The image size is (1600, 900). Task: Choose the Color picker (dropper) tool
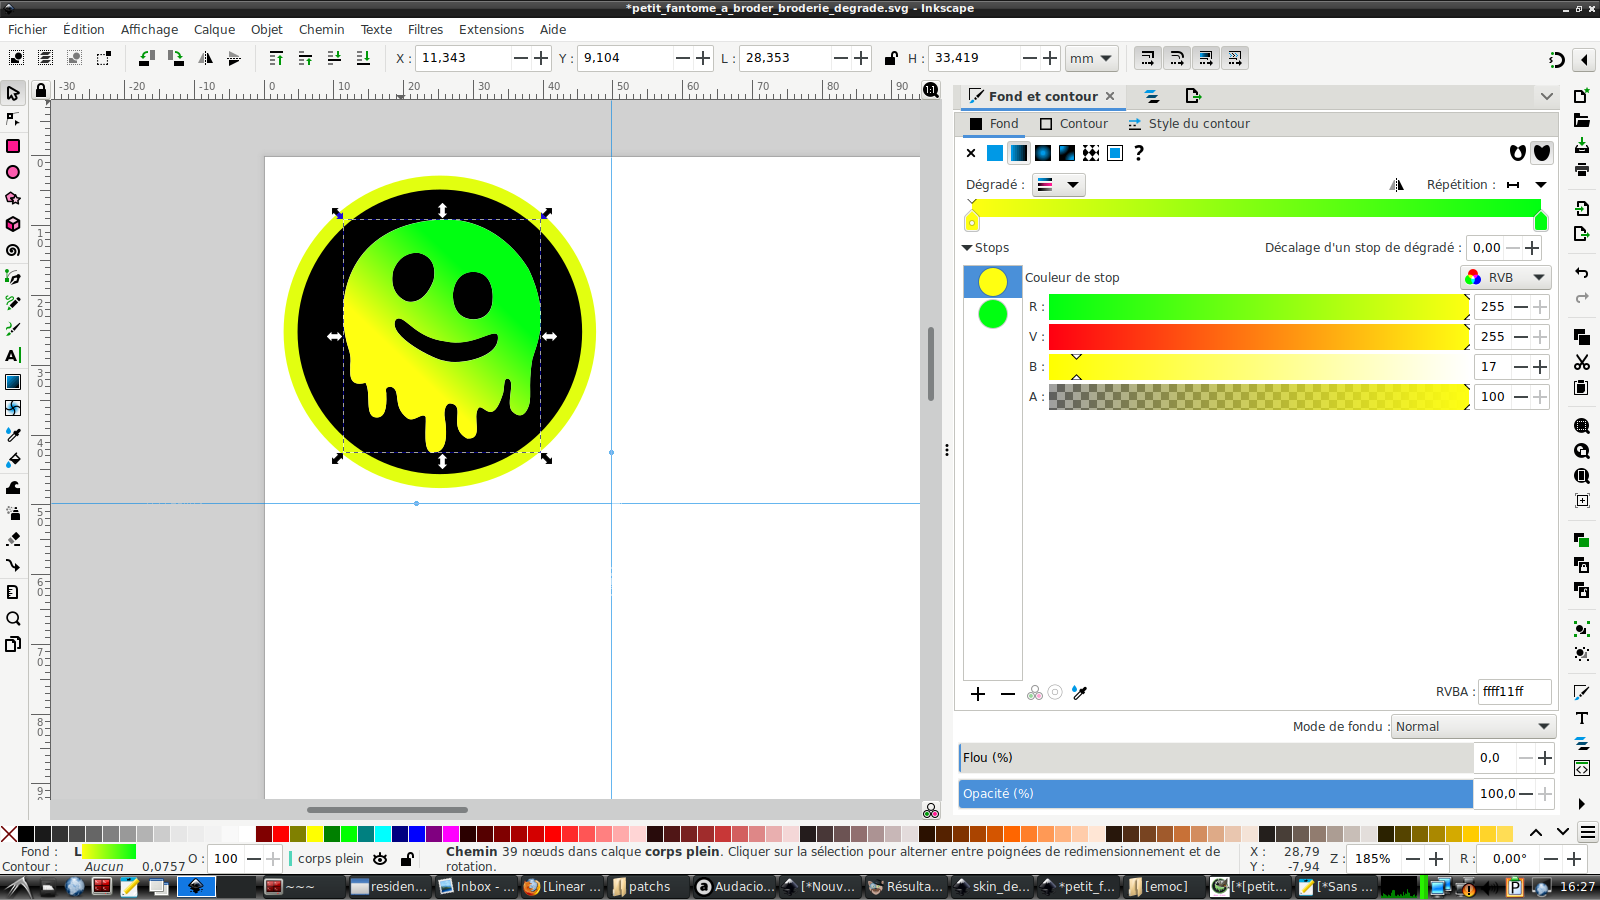click(x=13, y=434)
